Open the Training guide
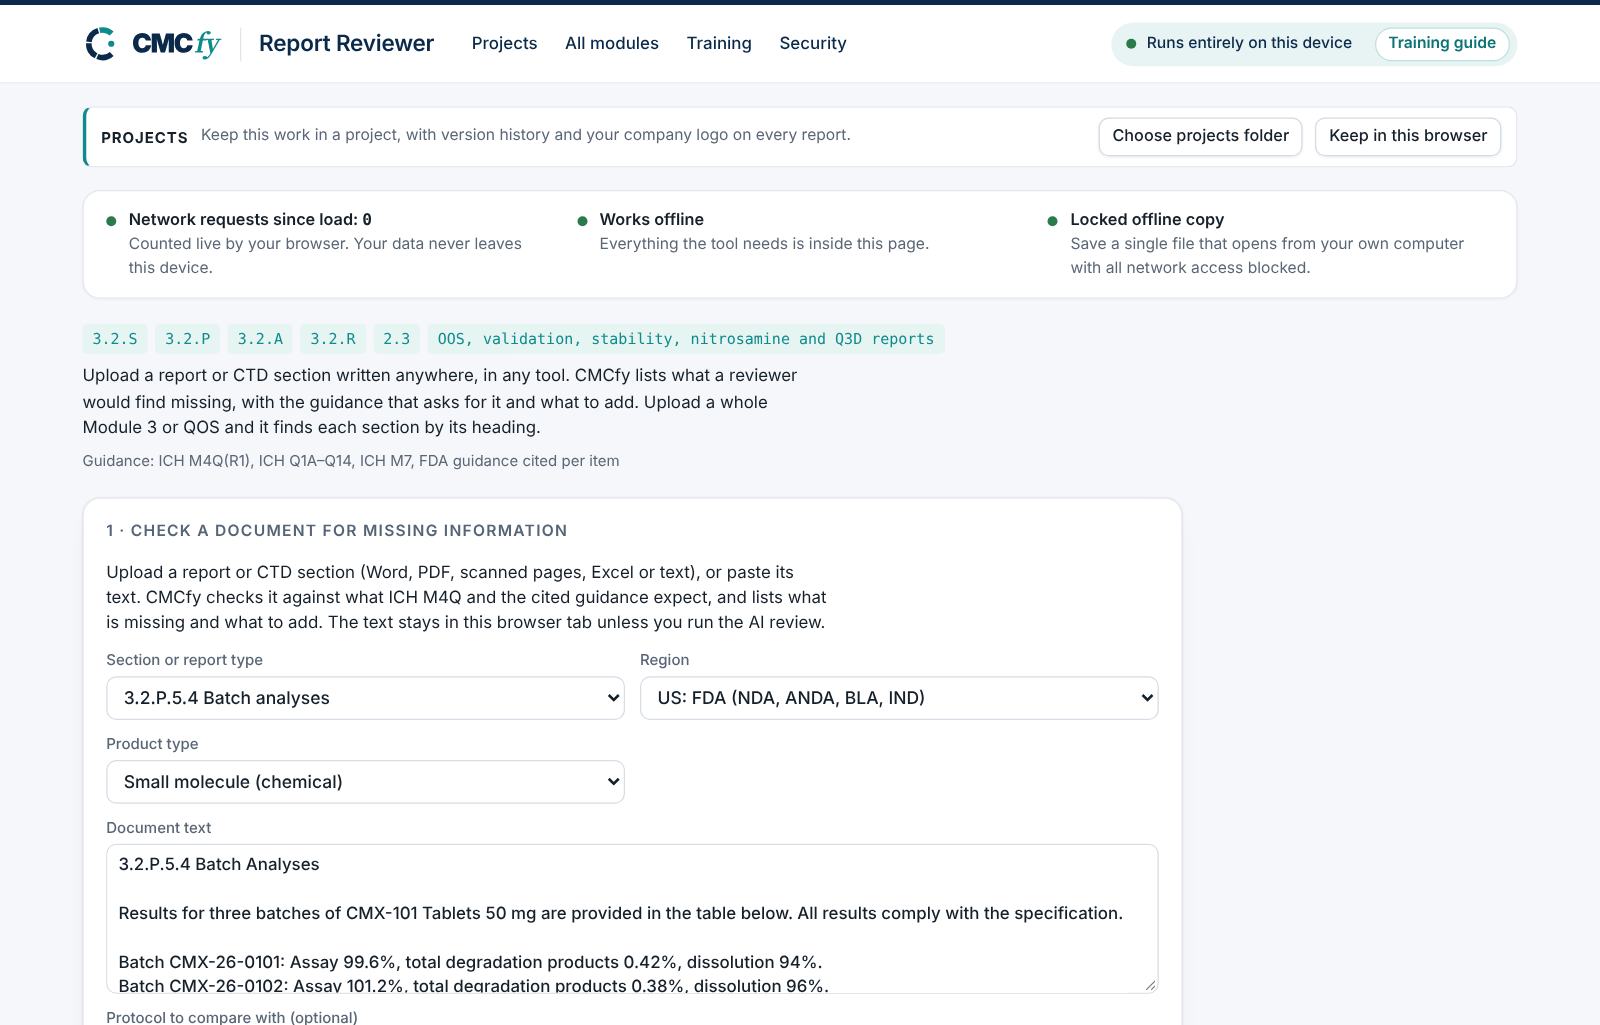1600x1025 pixels. pos(1442,43)
